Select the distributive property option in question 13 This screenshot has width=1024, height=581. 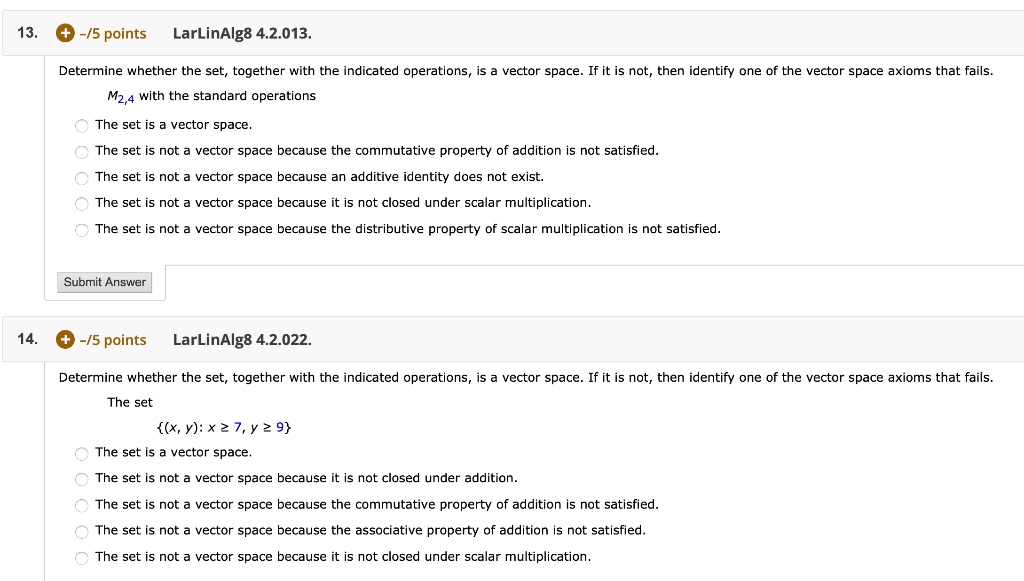pyautogui.click(x=81, y=230)
